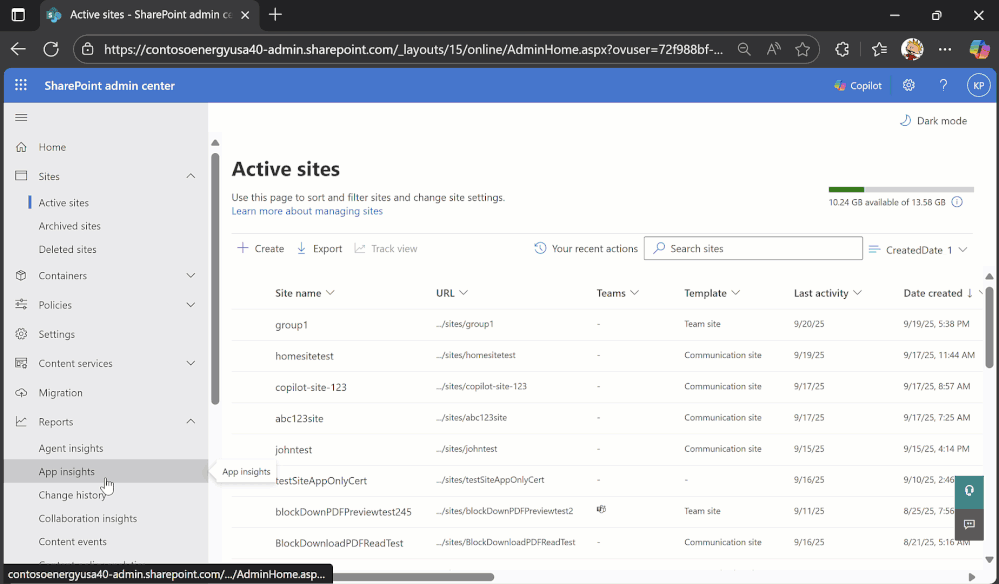Click the sidebar vertical scrollbar
Screen dimensions: 999x584
pyautogui.click(x=215, y=278)
